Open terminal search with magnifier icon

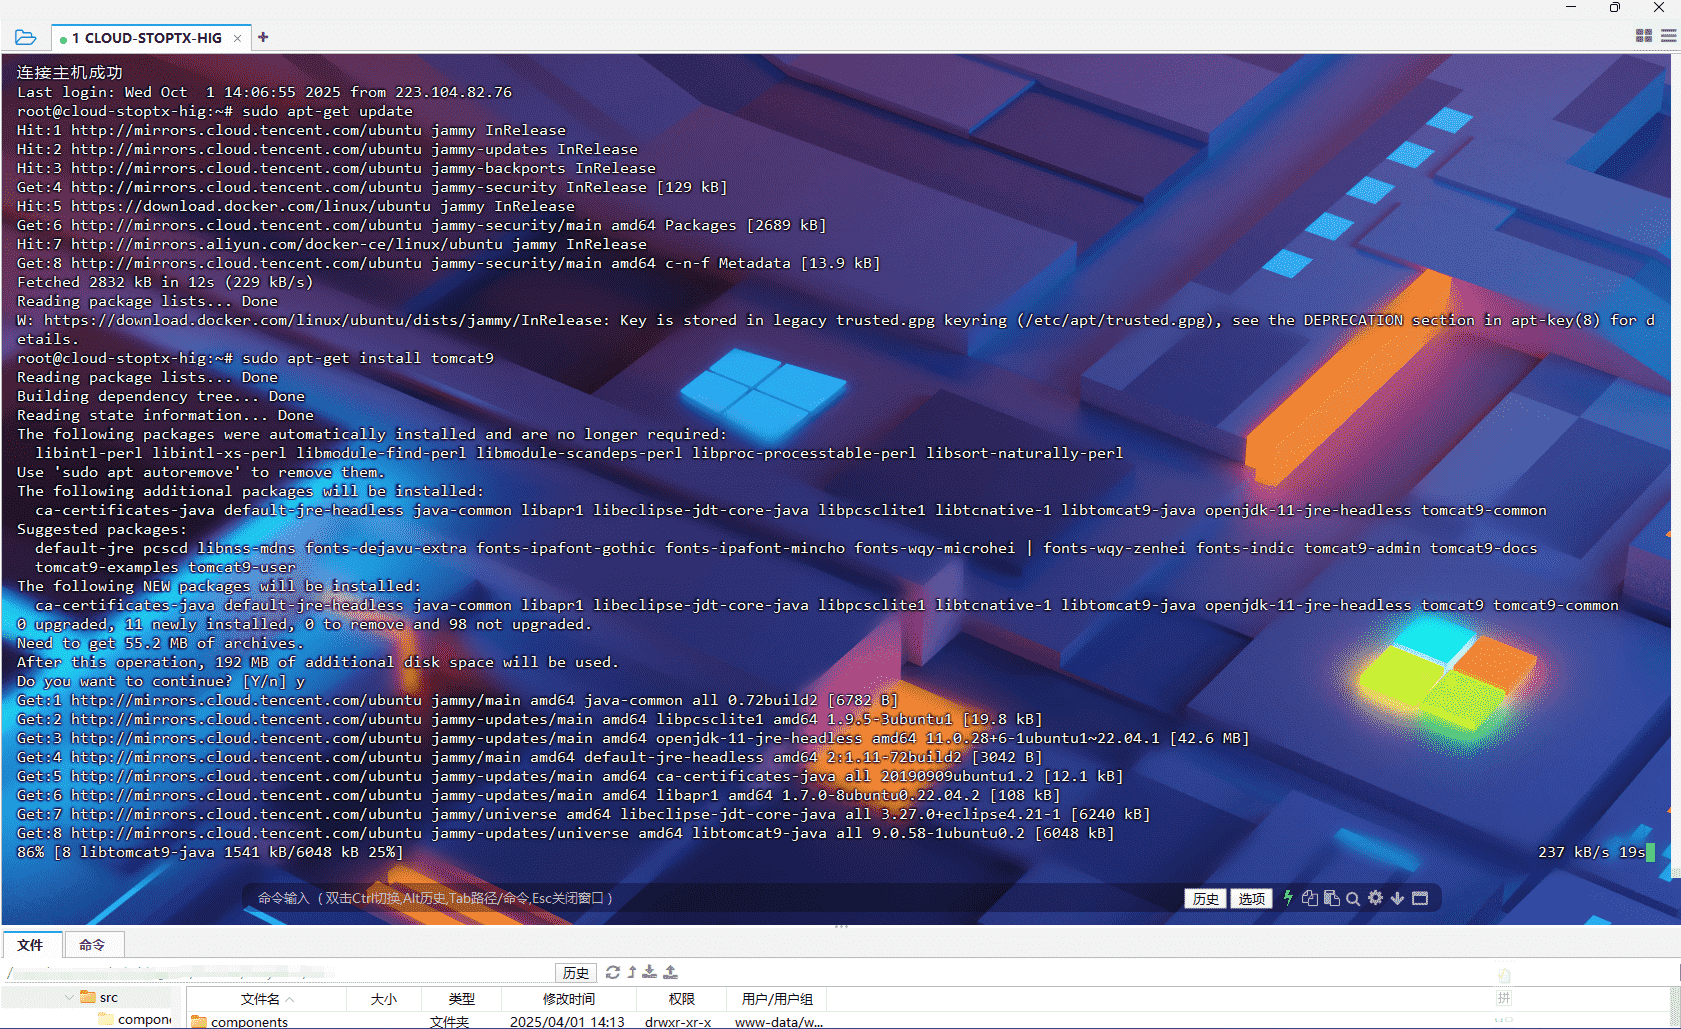pyautogui.click(x=1353, y=898)
